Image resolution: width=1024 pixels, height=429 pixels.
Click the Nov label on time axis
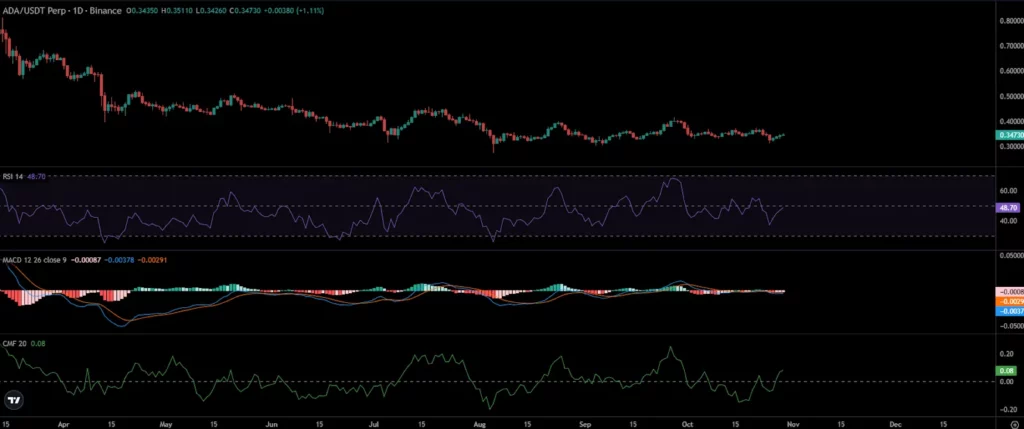[x=795, y=423]
